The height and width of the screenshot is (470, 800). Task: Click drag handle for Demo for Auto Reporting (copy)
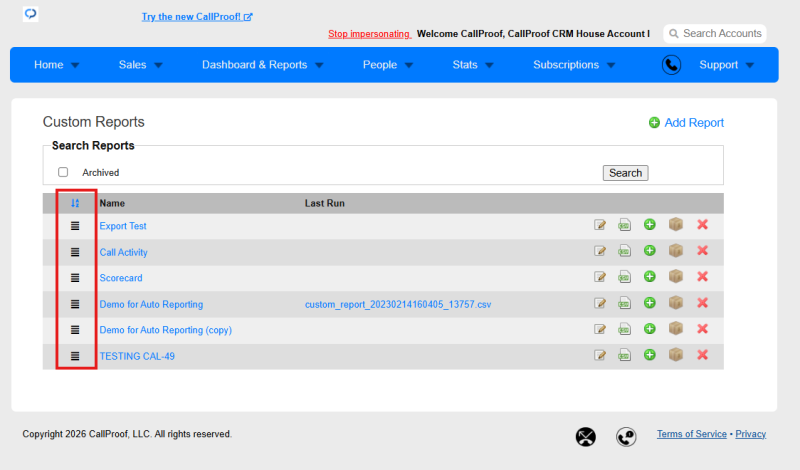point(75,330)
